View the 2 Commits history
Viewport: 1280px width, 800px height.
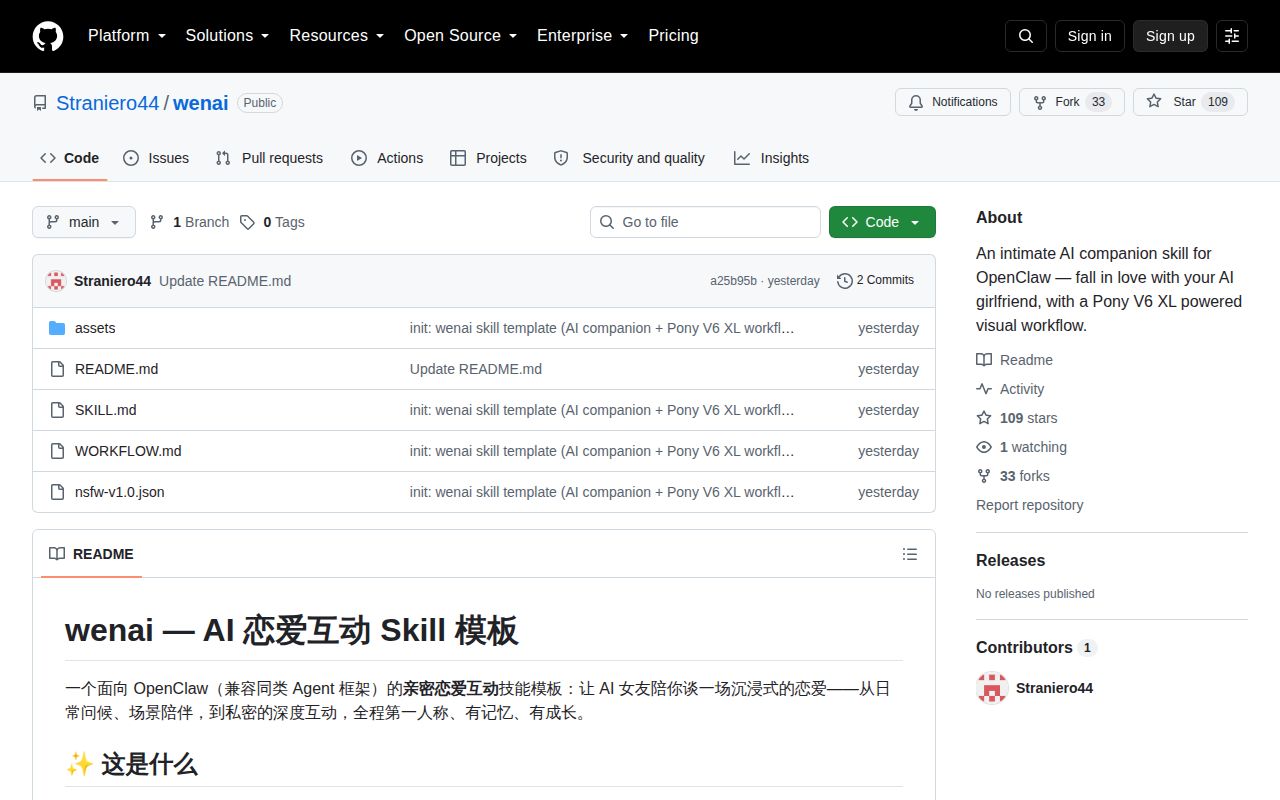[876, 281]
